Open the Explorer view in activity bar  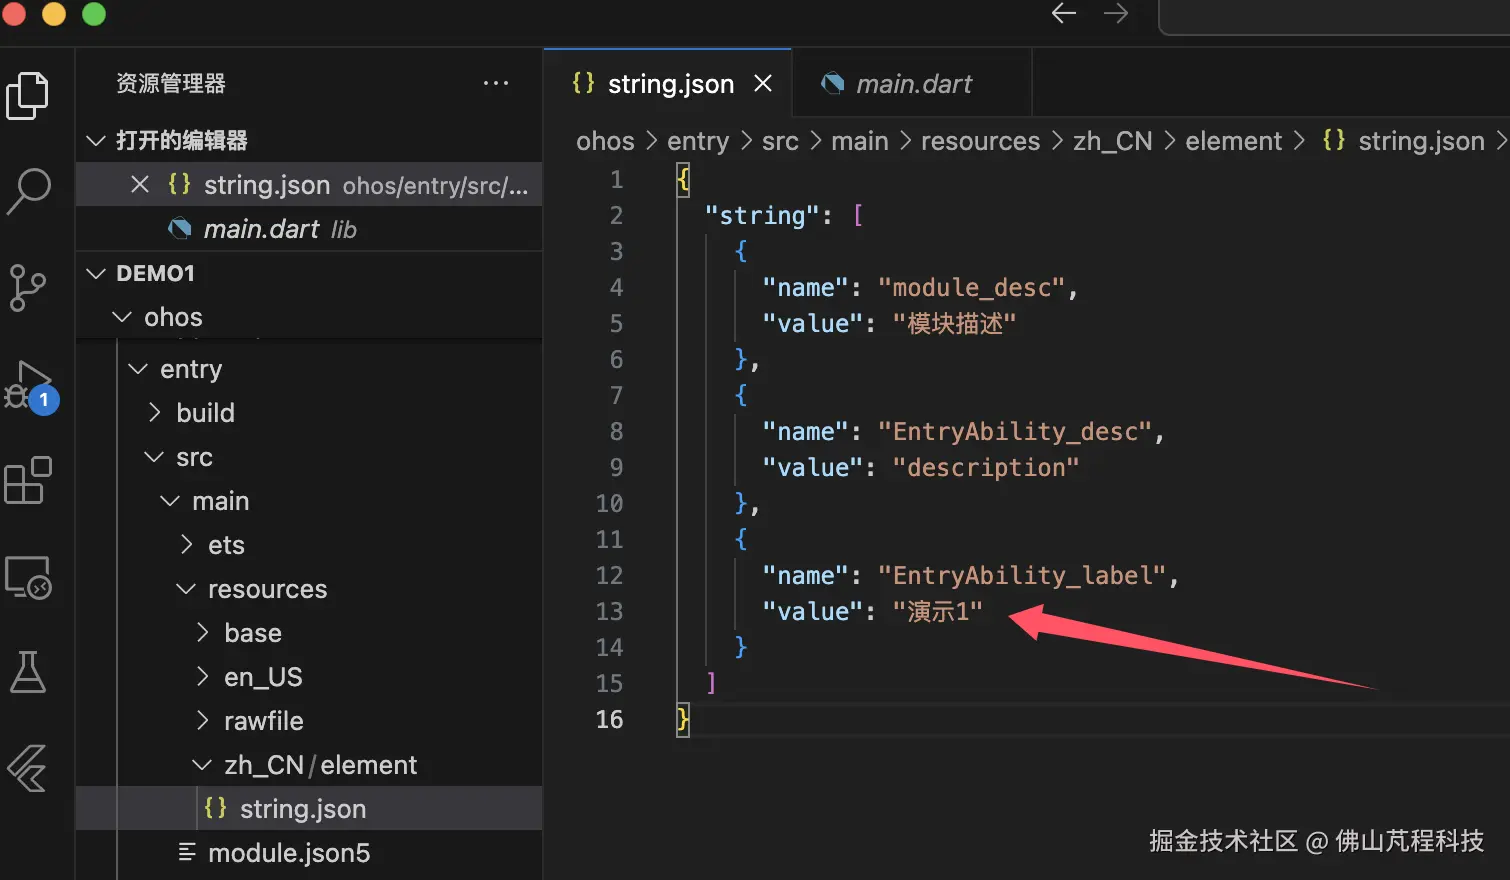coord(28,96)
